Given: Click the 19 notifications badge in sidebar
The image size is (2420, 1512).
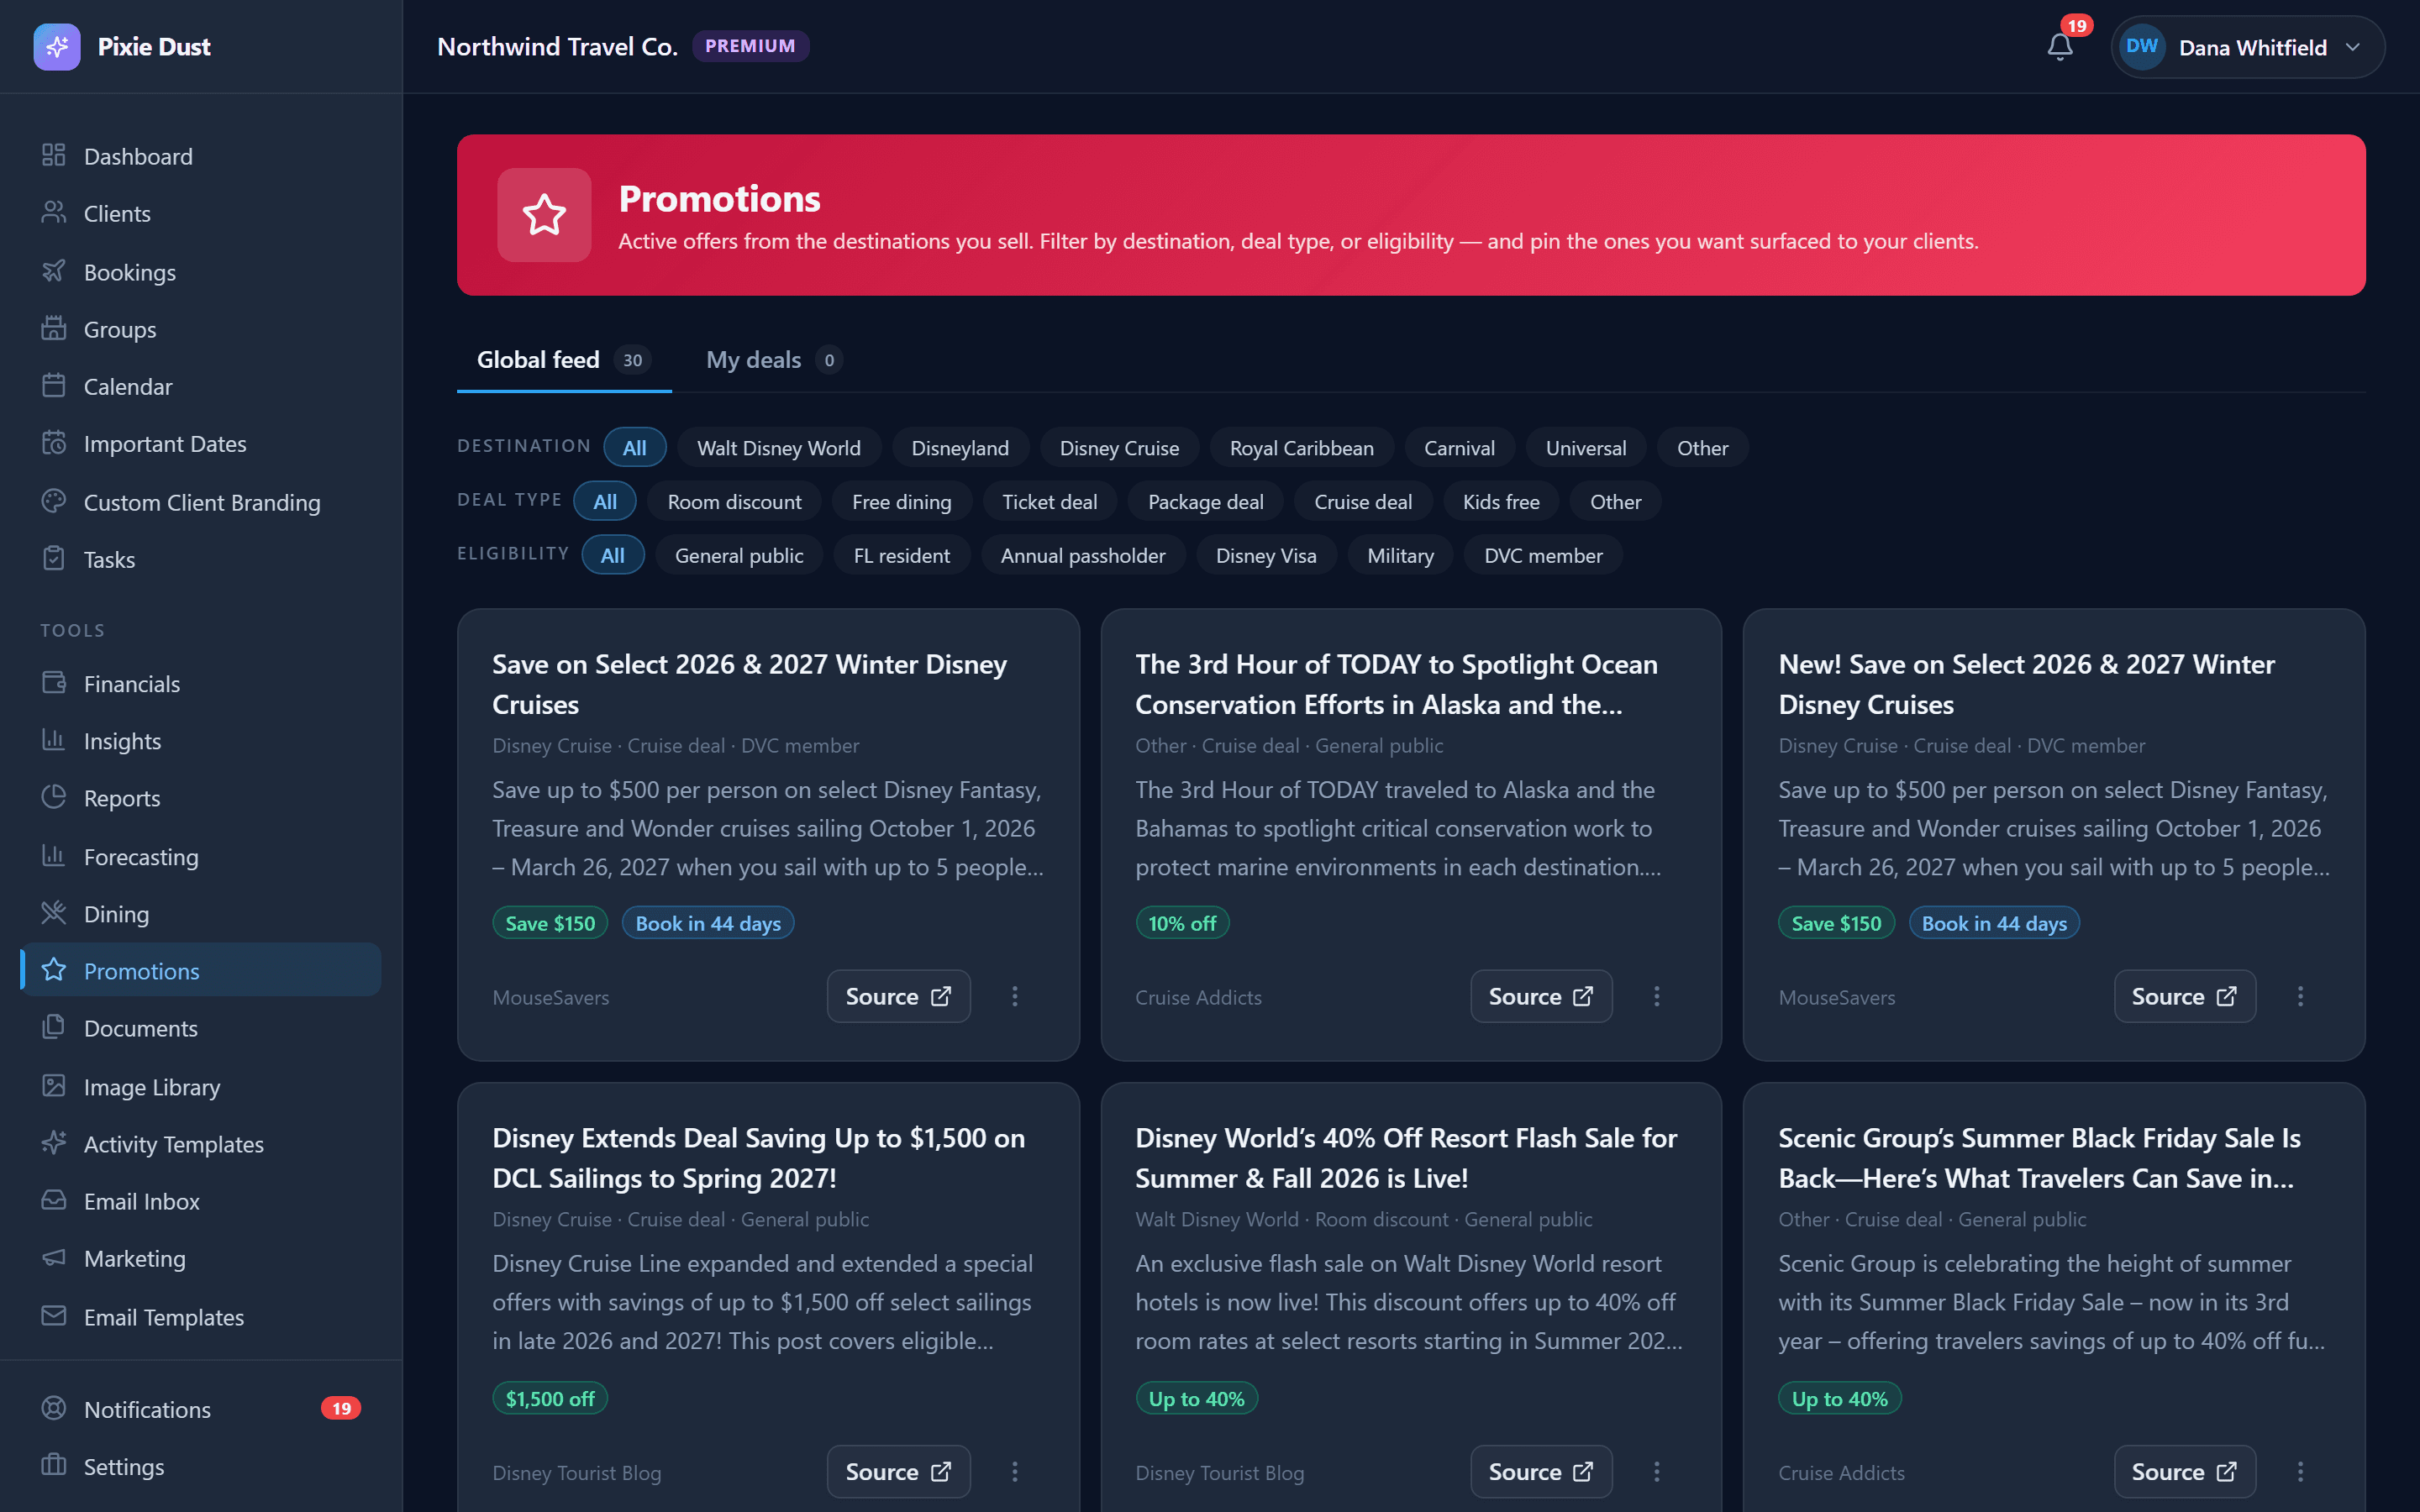Looking at the screenshot, I should [x=341, y=1408].
